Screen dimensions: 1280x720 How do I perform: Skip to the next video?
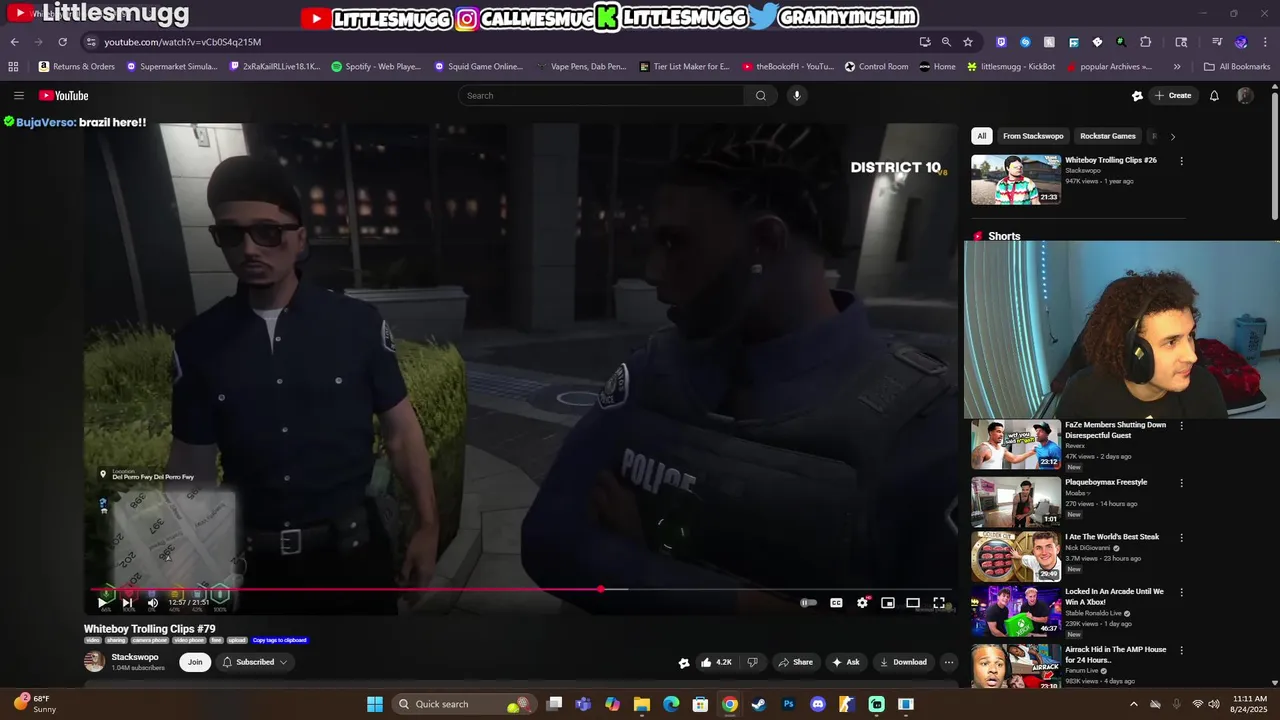click(127, 603)
